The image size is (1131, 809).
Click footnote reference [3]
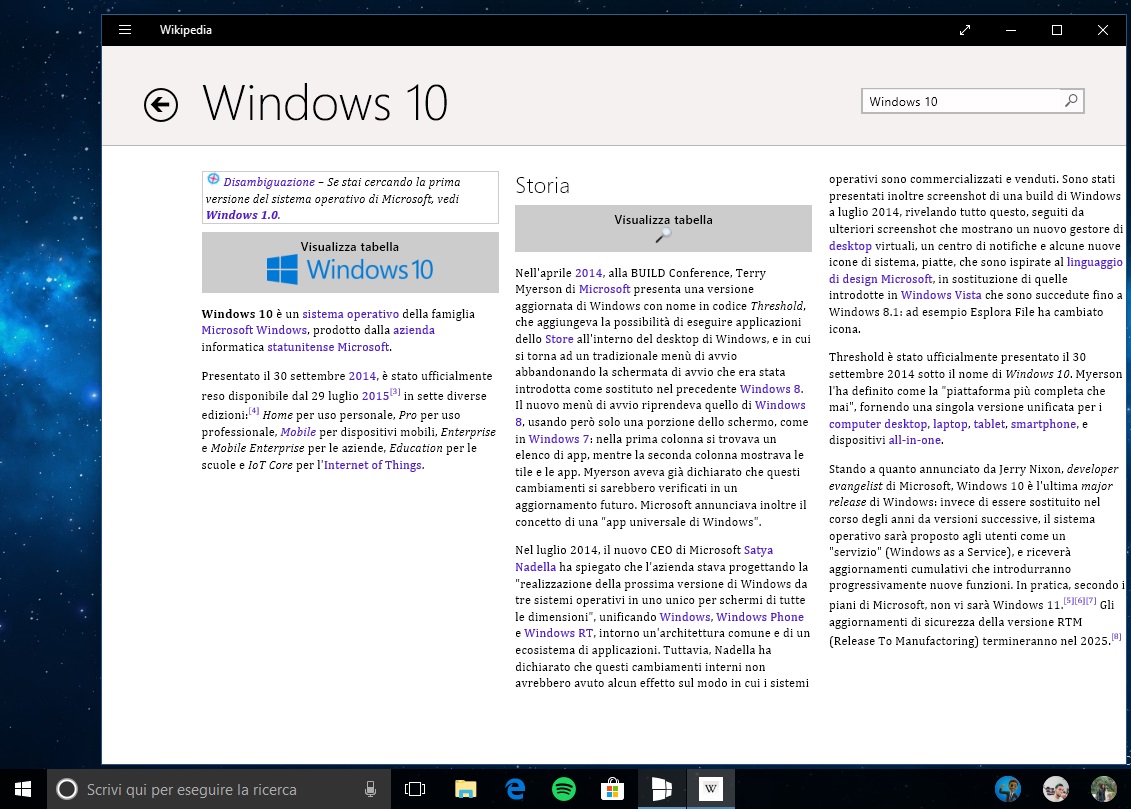395,392
